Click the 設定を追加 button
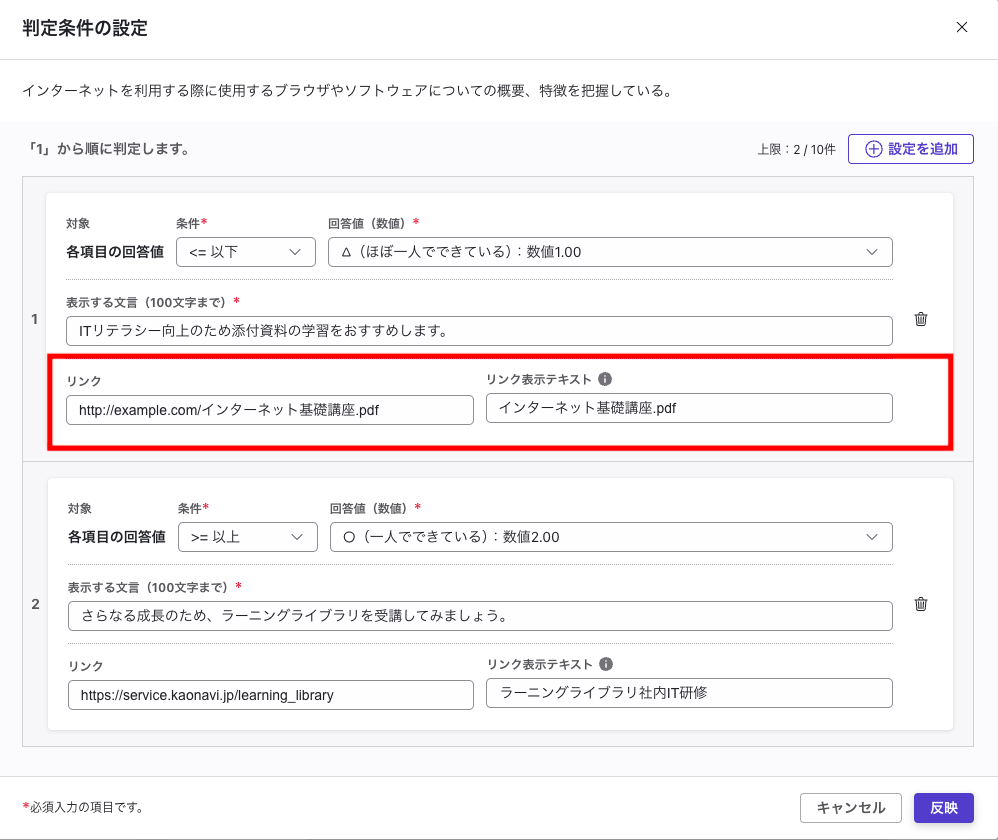The height and width of the screenshot is (840, 998). [910, 148]
